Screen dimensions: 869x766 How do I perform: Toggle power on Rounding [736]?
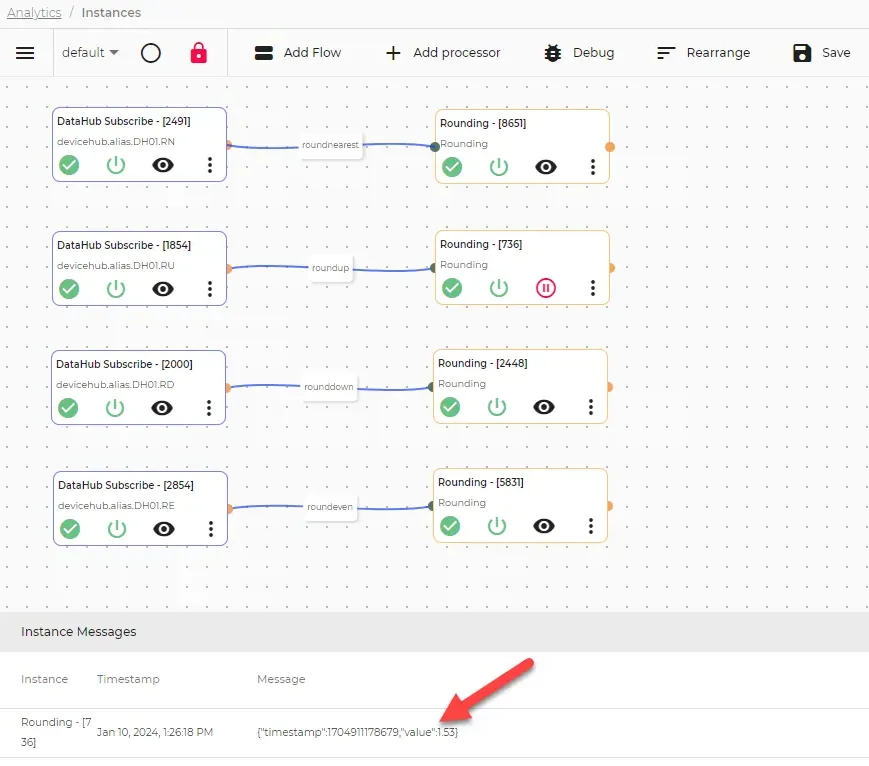499,288
